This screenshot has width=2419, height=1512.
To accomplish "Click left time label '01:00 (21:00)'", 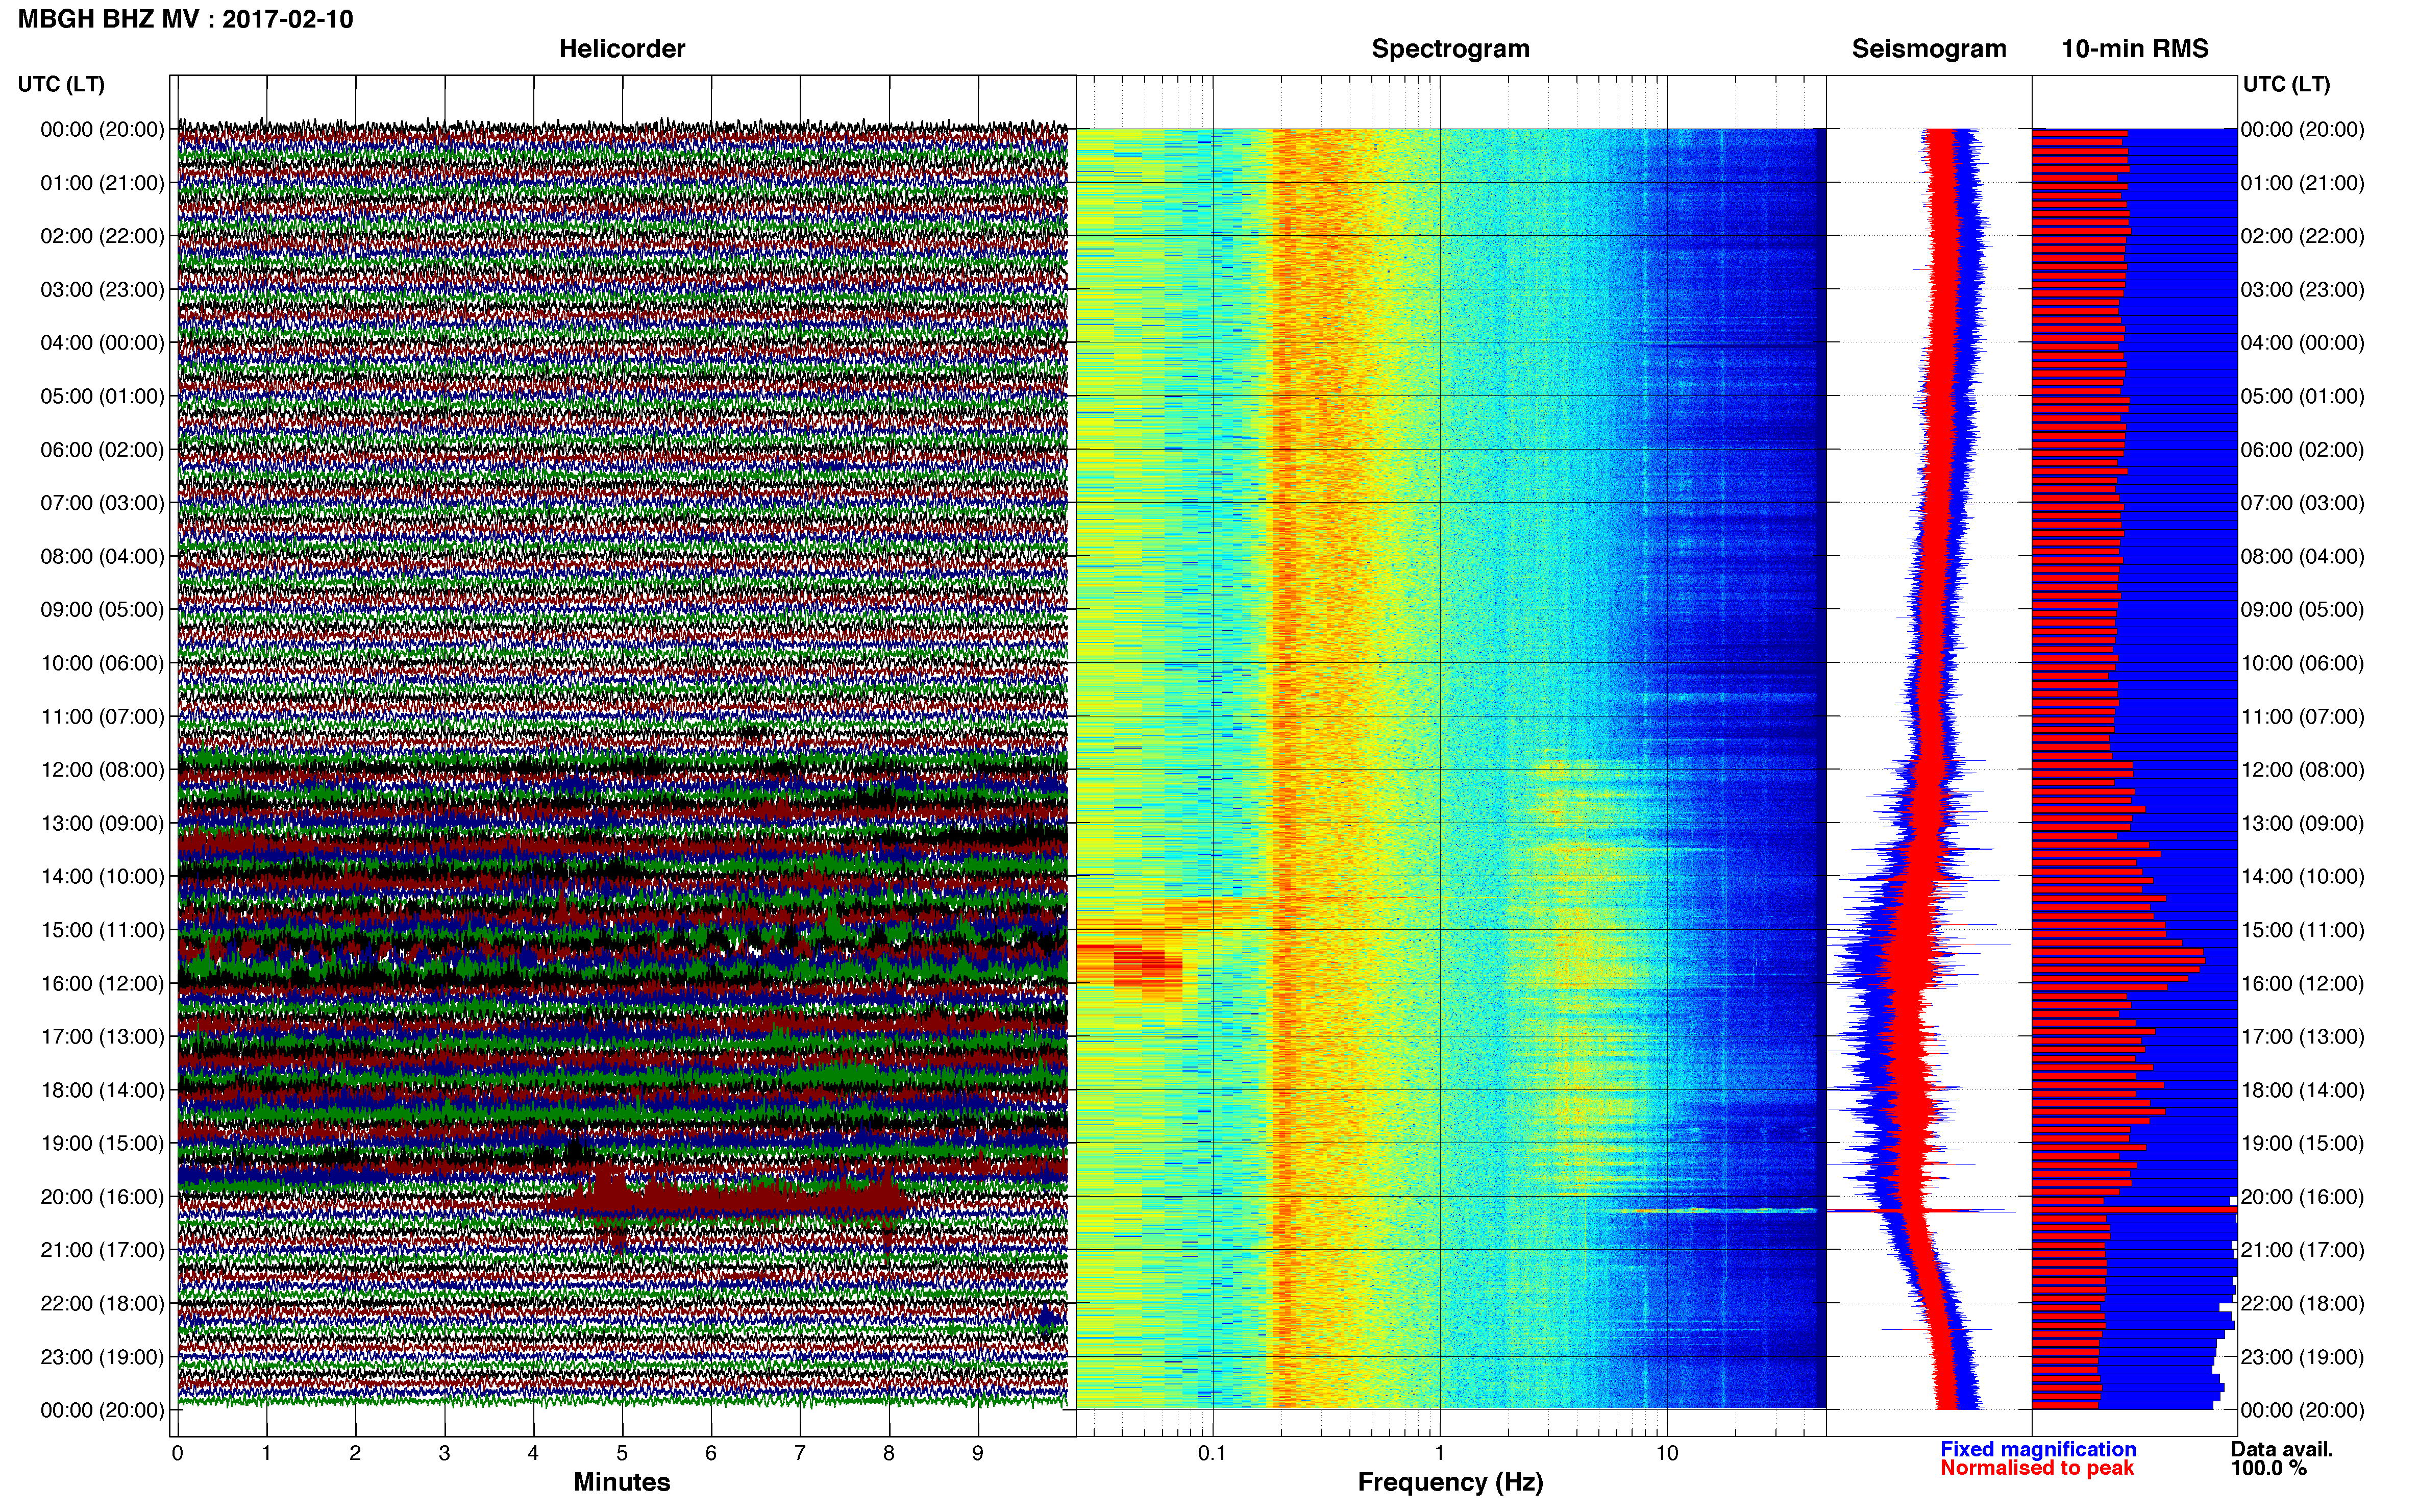I will click(x=102, y=183).
